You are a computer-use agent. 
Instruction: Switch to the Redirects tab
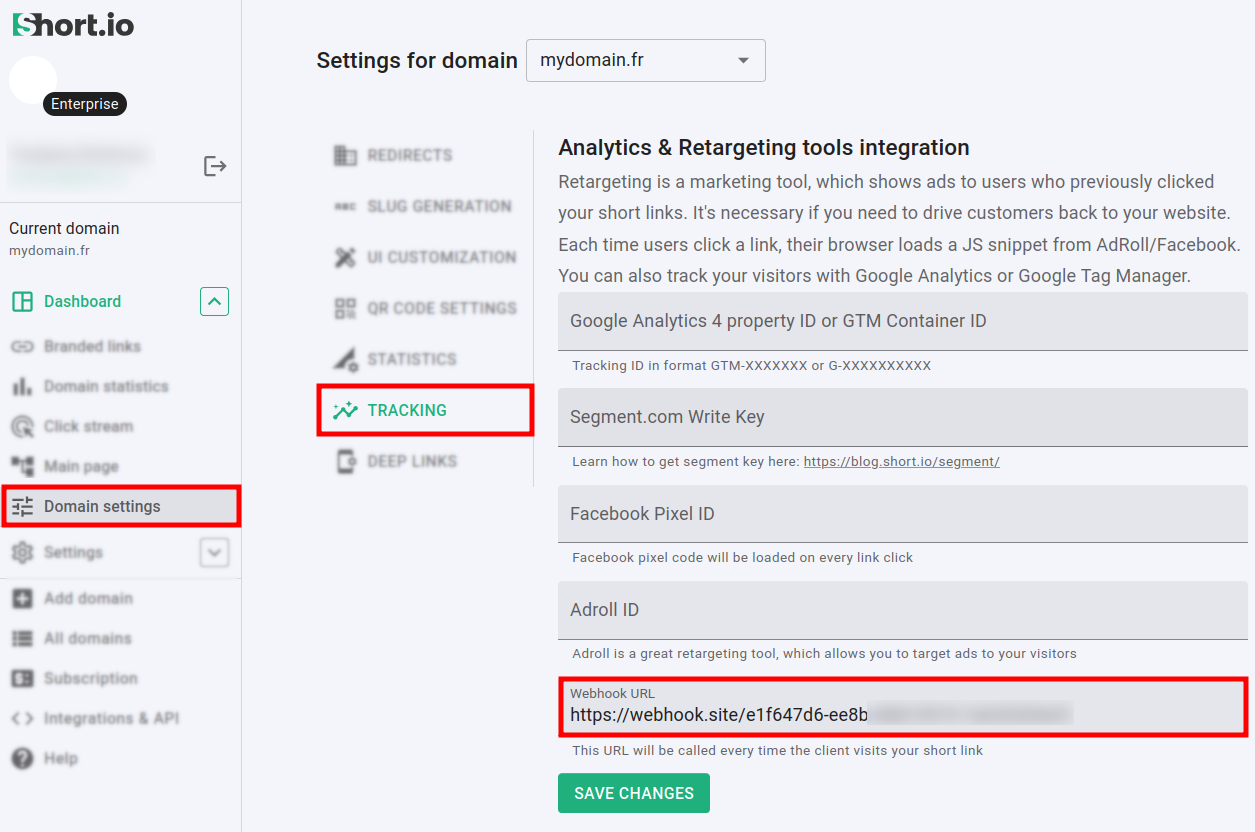[409, 155]
